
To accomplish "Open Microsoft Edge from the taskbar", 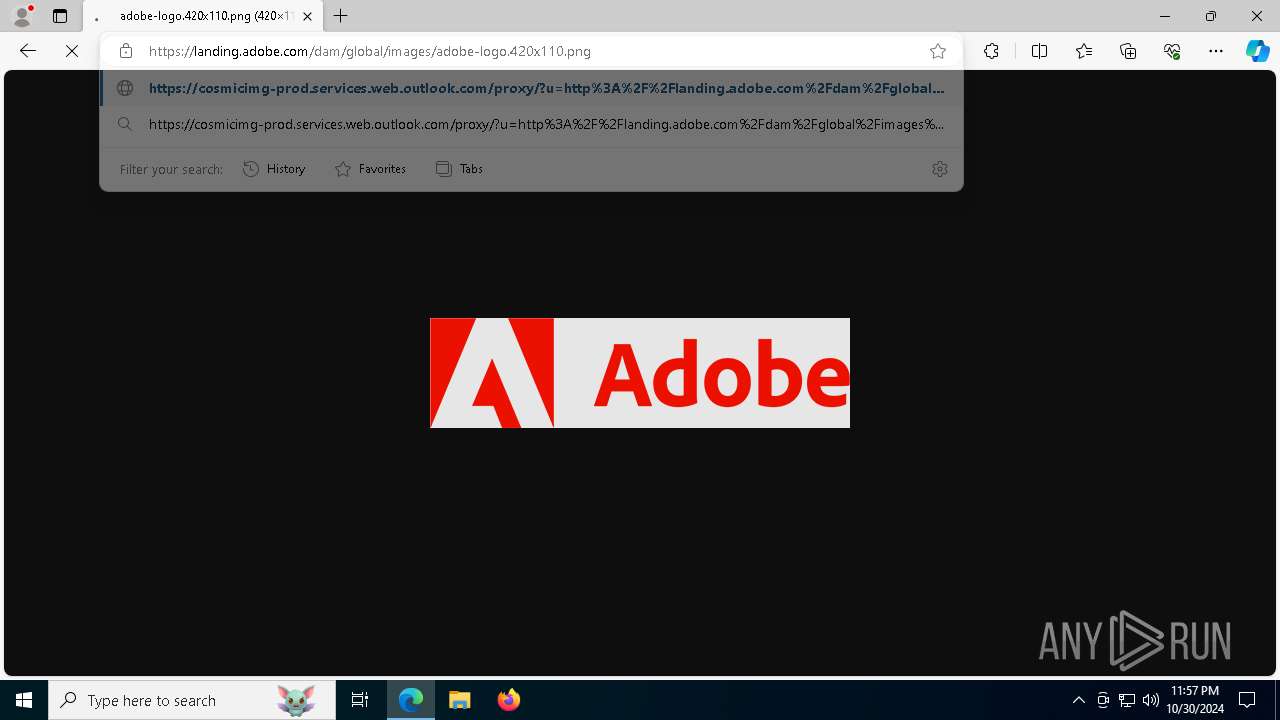I will point(411,700).
